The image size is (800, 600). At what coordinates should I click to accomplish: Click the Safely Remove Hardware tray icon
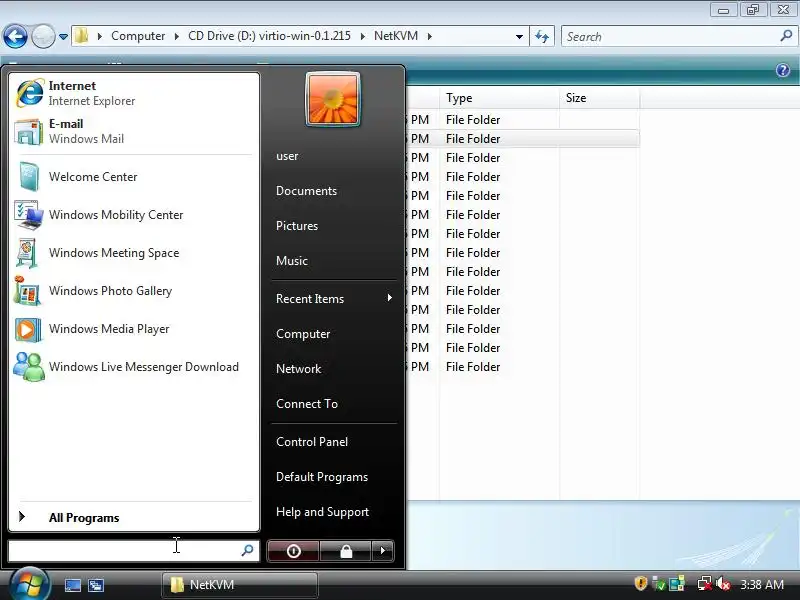coord(659,584)
